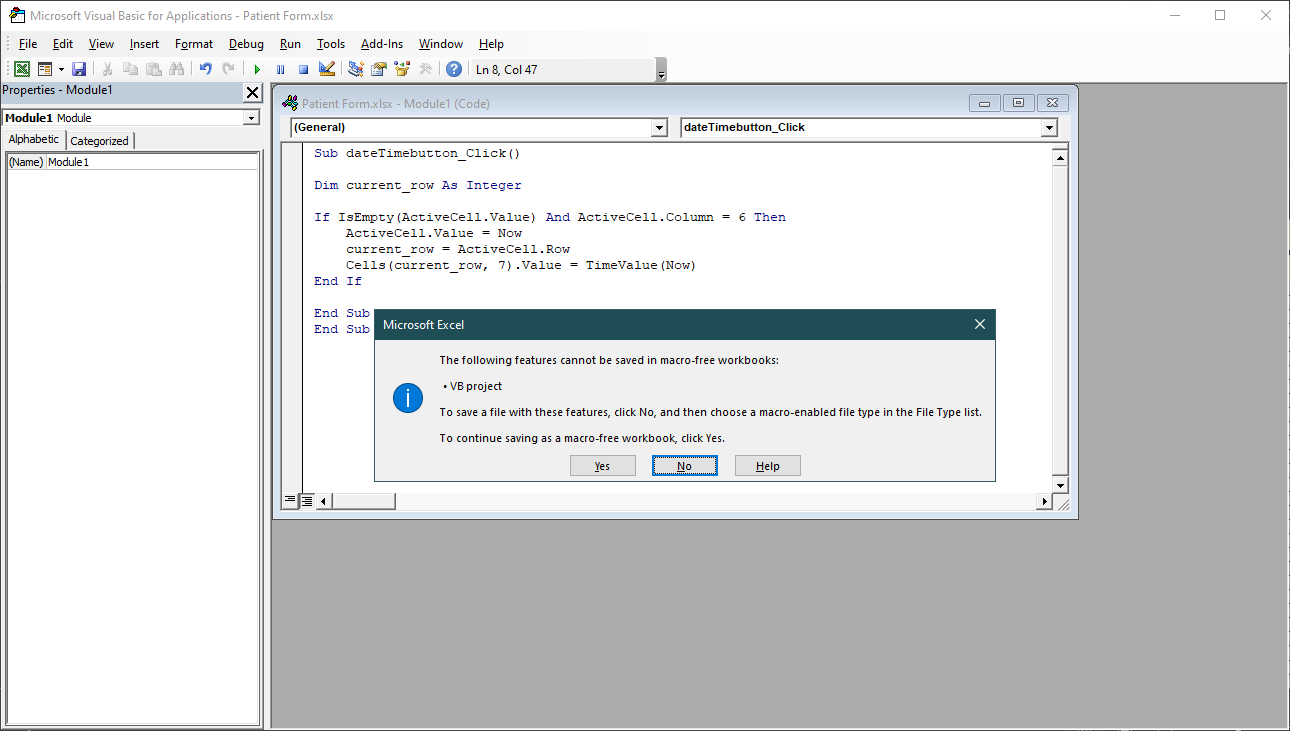Save the project with the floppy disk icon
1290x731 pixels.
[79, 69]
